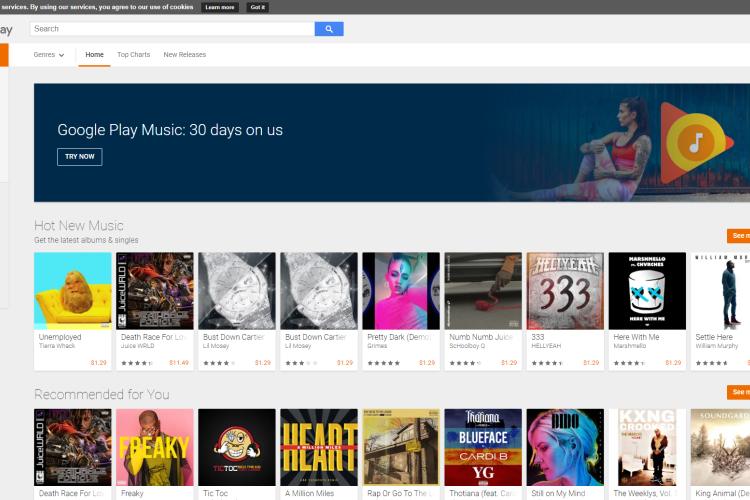750x500 pixels.
Task: Click the Hot New Music heading
Action: pos(79,225)
